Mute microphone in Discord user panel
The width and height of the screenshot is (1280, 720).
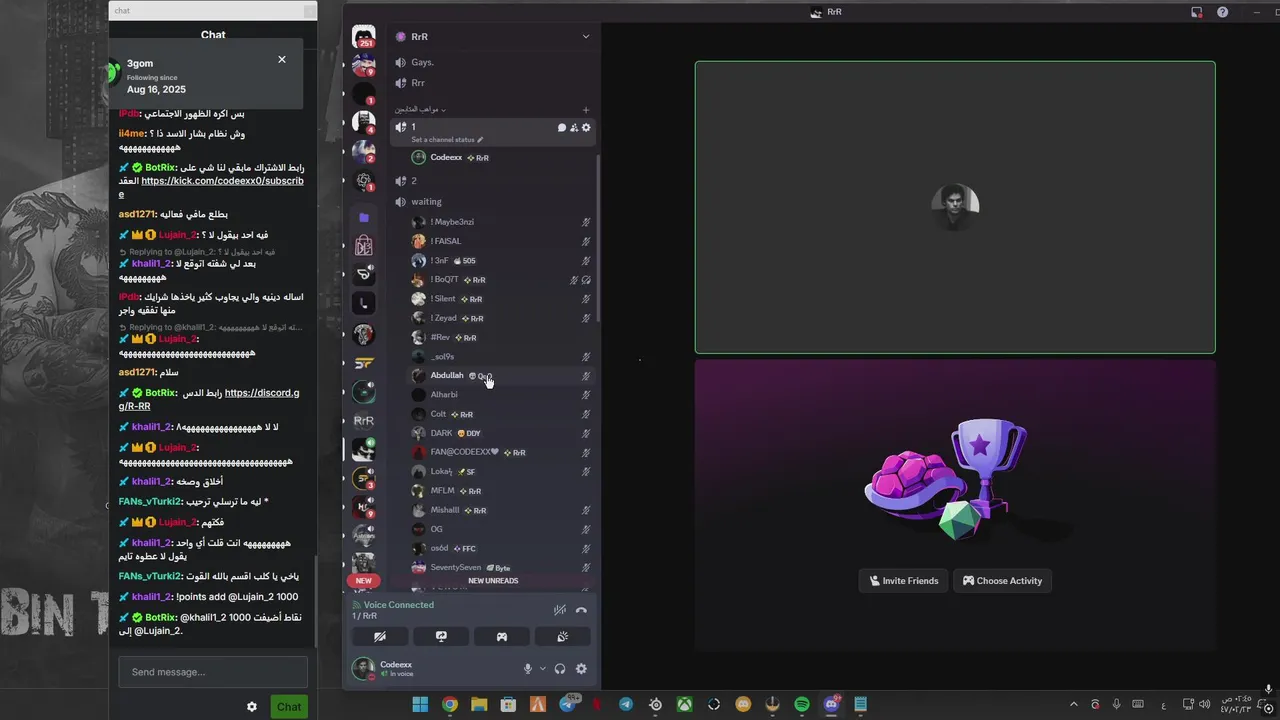[x=528, y=669]
